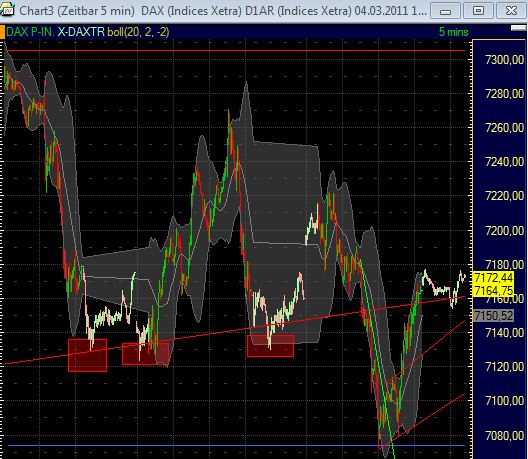Click the 7172,44 yellow price tag
The width and height of the screenshot is (528, 459).
[493, 278]
